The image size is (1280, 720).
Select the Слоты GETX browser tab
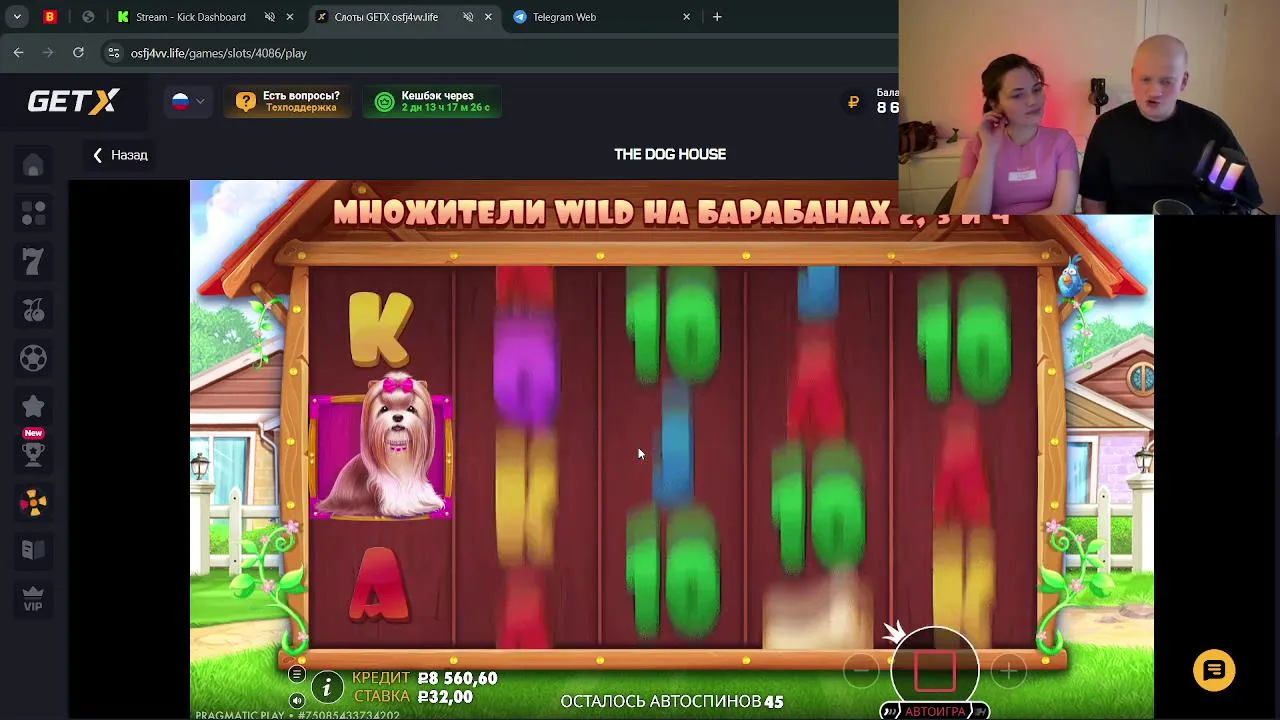tap(385, 17)
